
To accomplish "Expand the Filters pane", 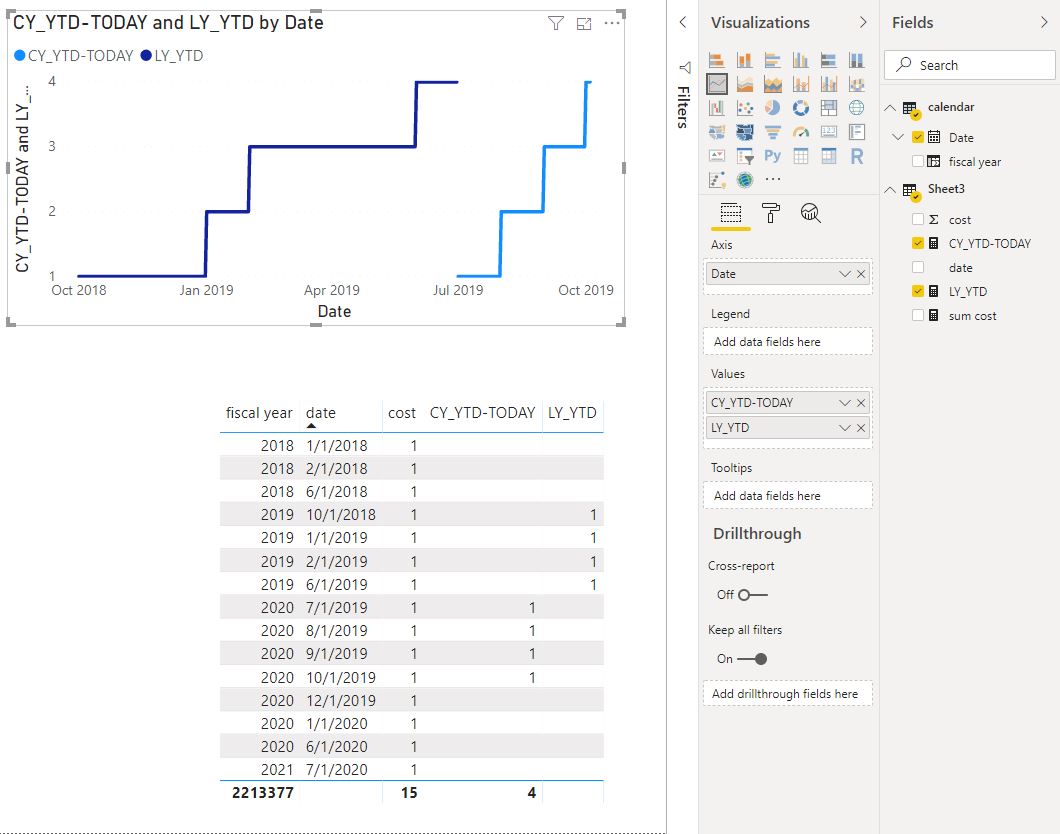I will tap(683, 22).
